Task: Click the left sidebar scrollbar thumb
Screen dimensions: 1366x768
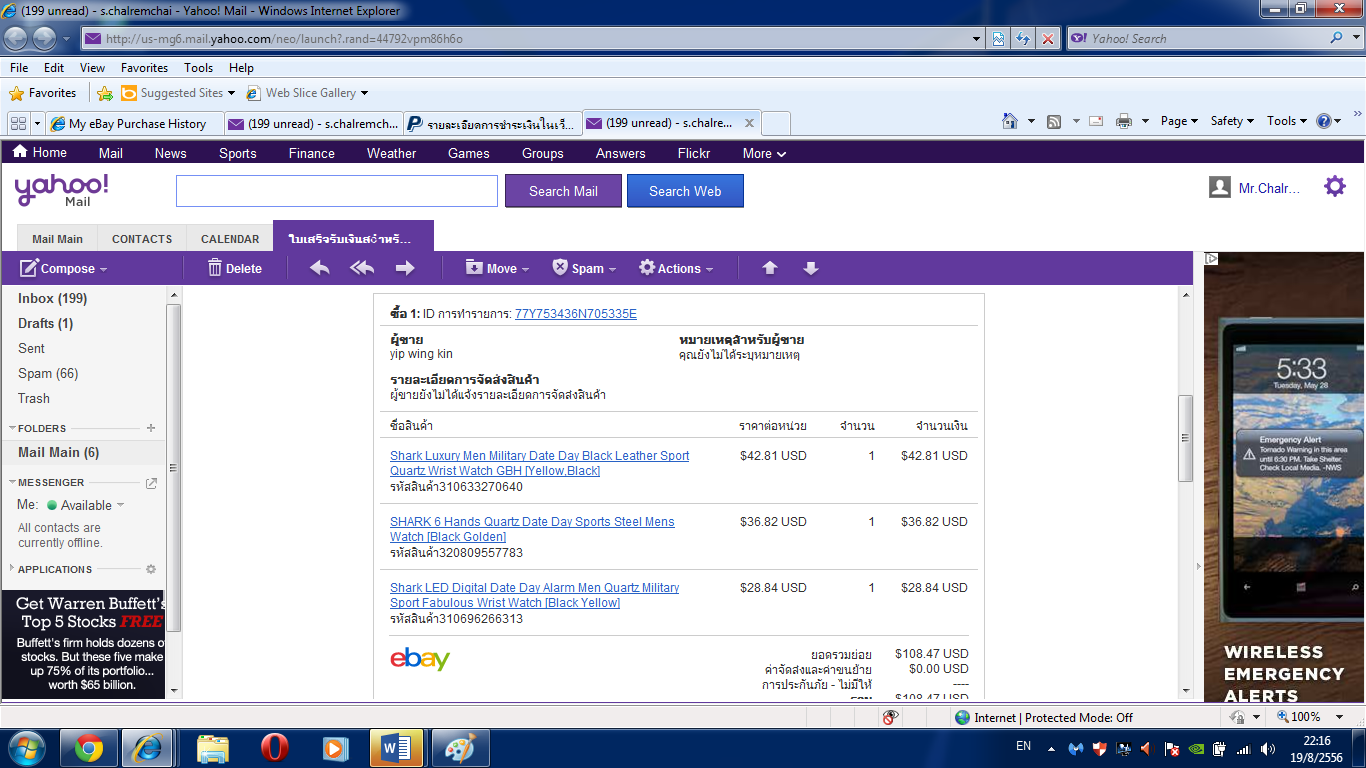Action: pos(173,467)
